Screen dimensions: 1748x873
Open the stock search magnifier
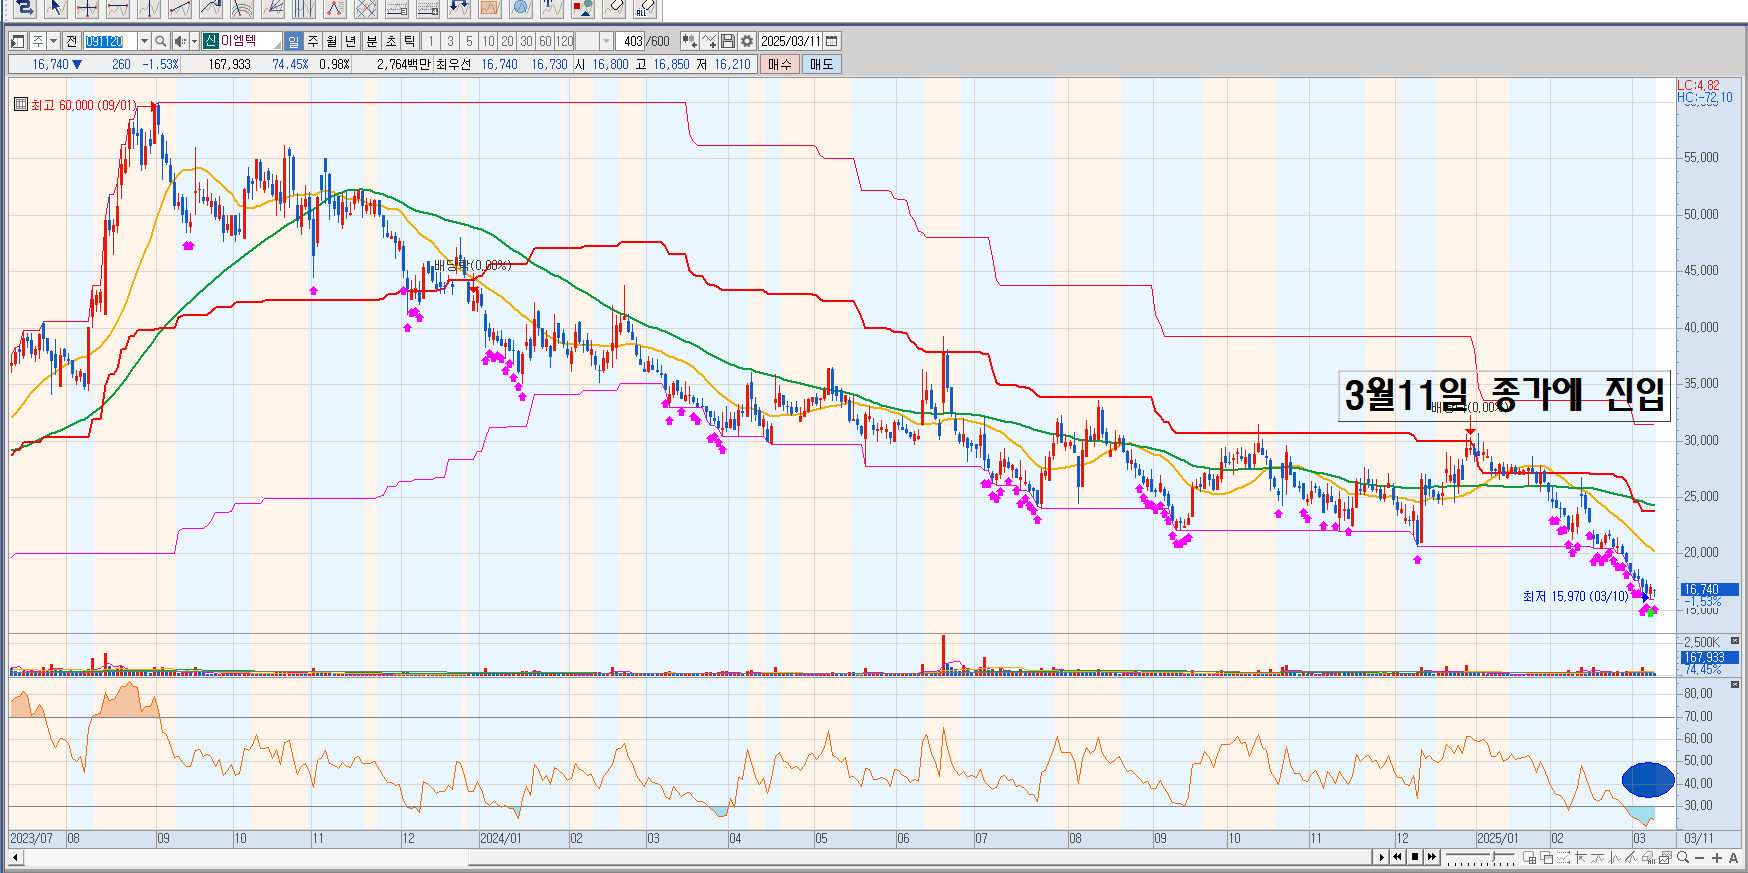pyautogui.click(x=160, y=41)
